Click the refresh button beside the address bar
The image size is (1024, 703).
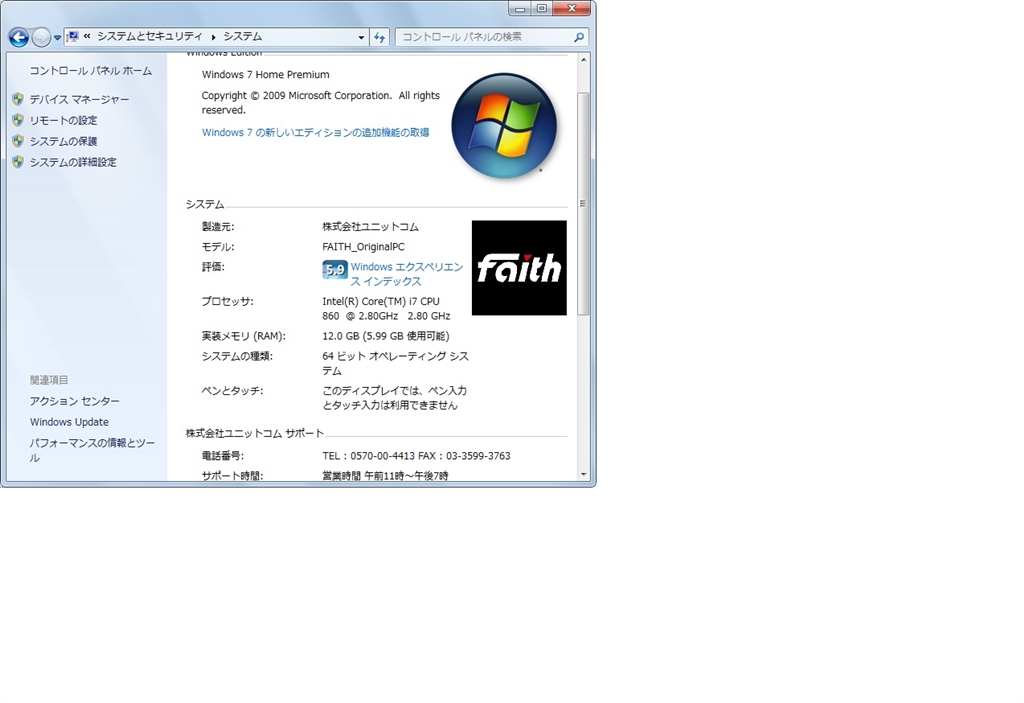[379, 37]
